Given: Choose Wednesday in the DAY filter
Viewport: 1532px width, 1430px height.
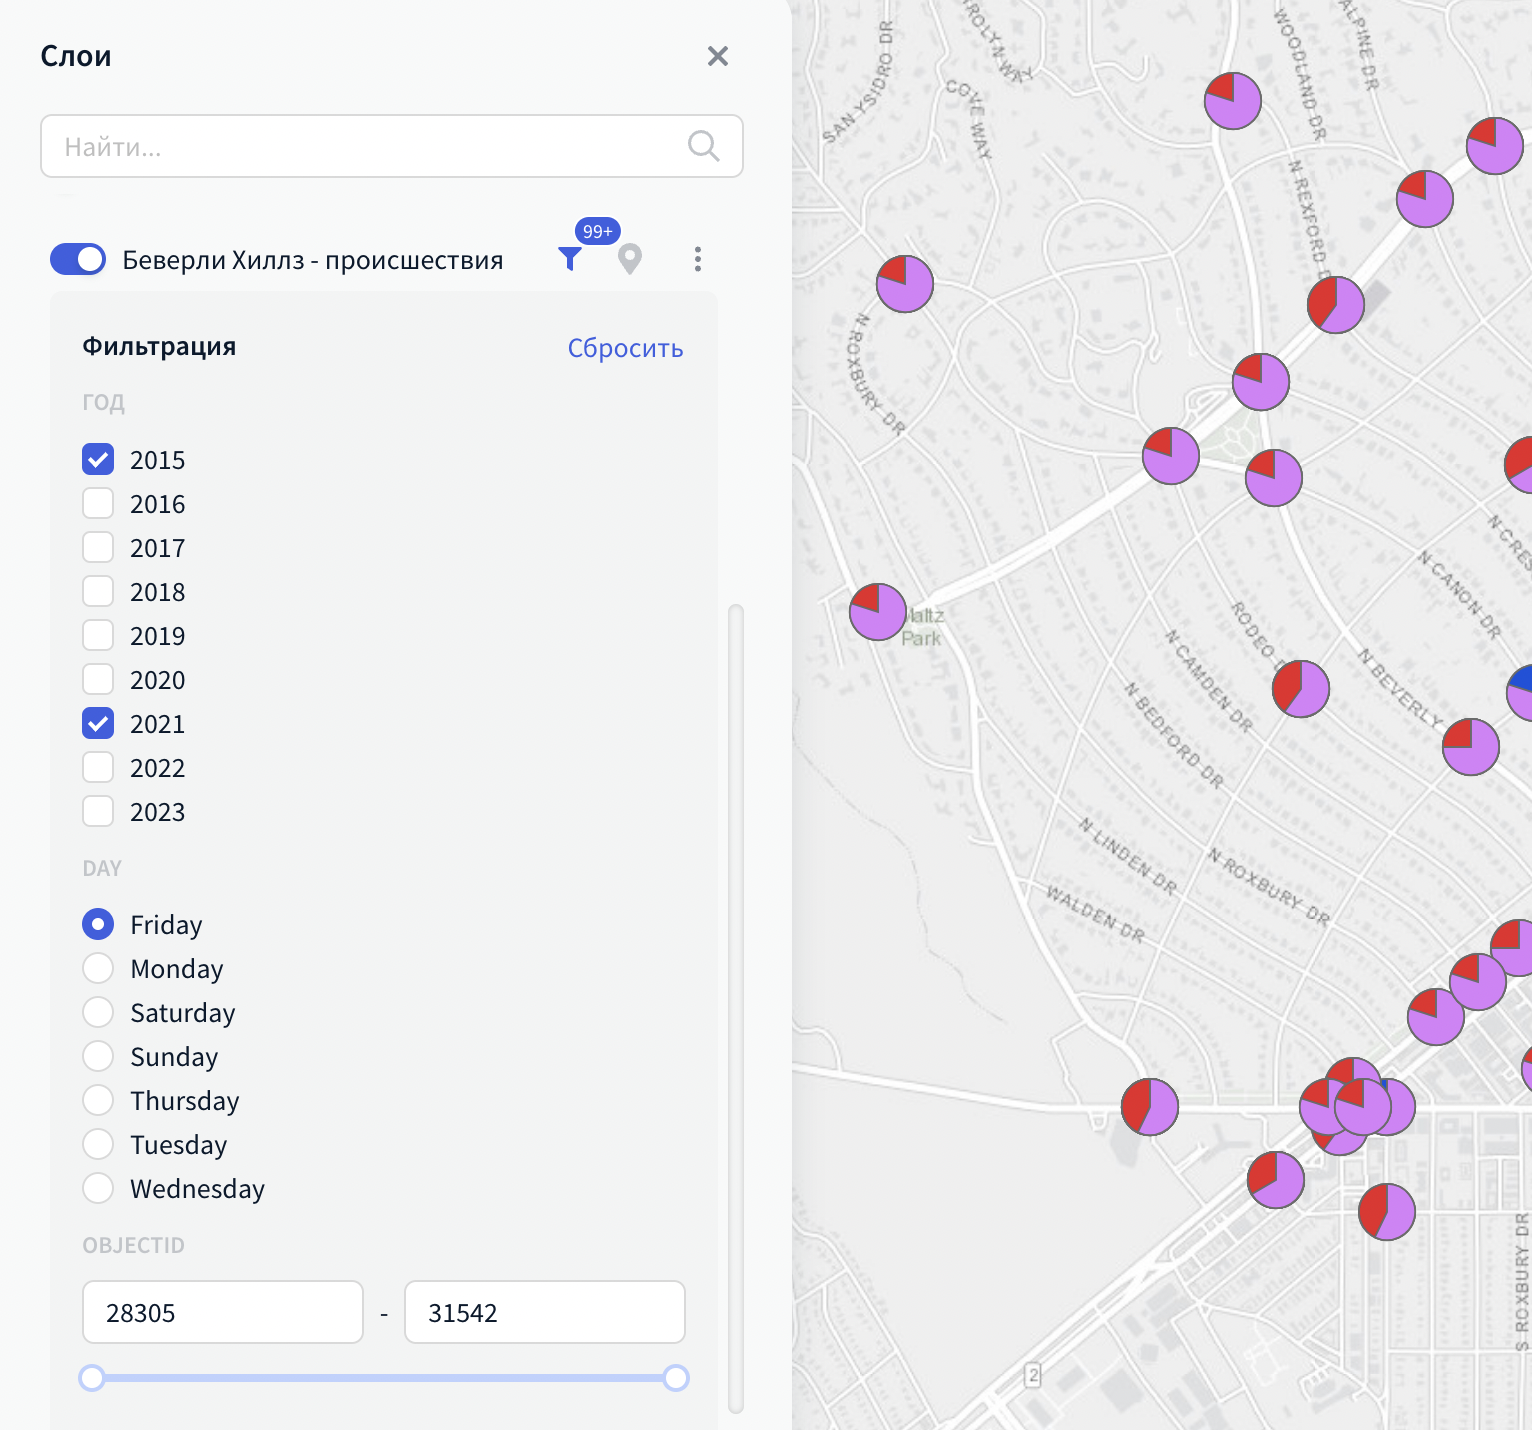Looking at the screenshot, I should click(x=98, y=1188).
